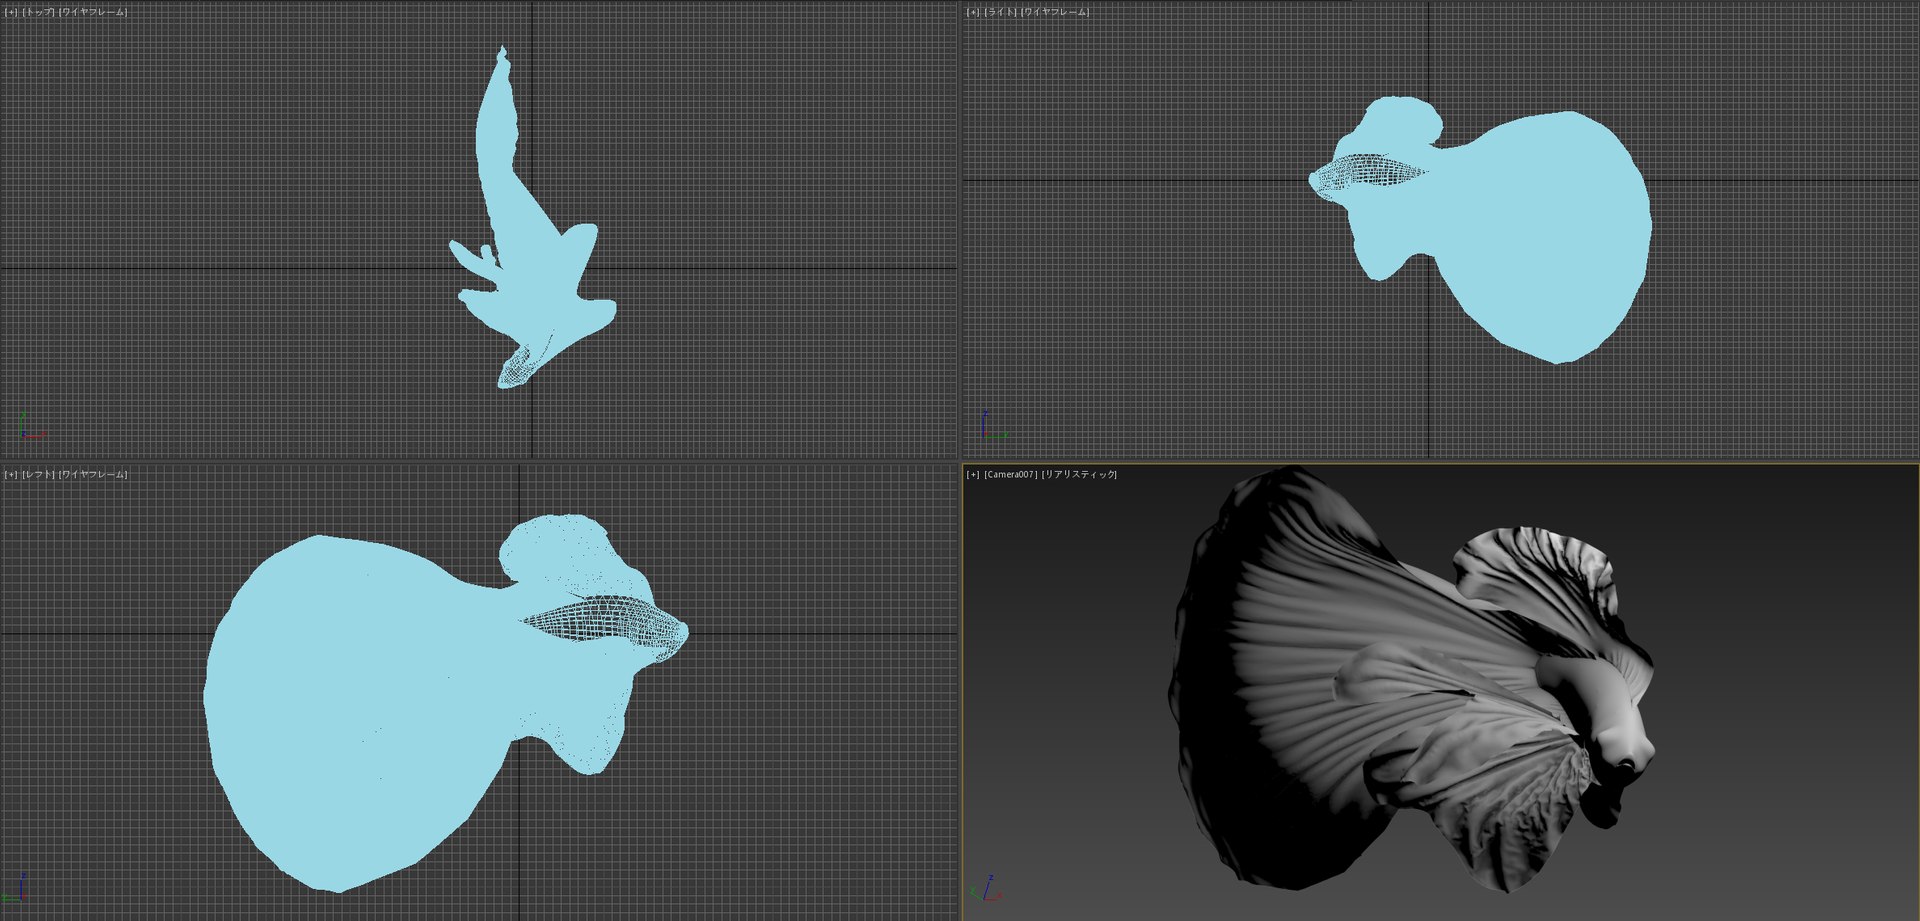1920x921 pixels.
Task: Open the レフト view label menu
Action: tap(38, 474)
